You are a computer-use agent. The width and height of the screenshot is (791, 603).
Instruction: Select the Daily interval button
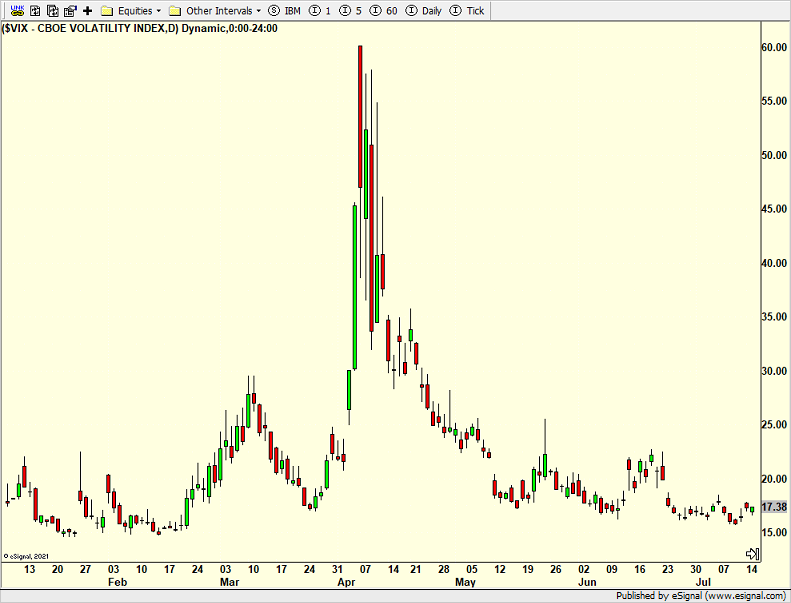click(x=424, y=11)
